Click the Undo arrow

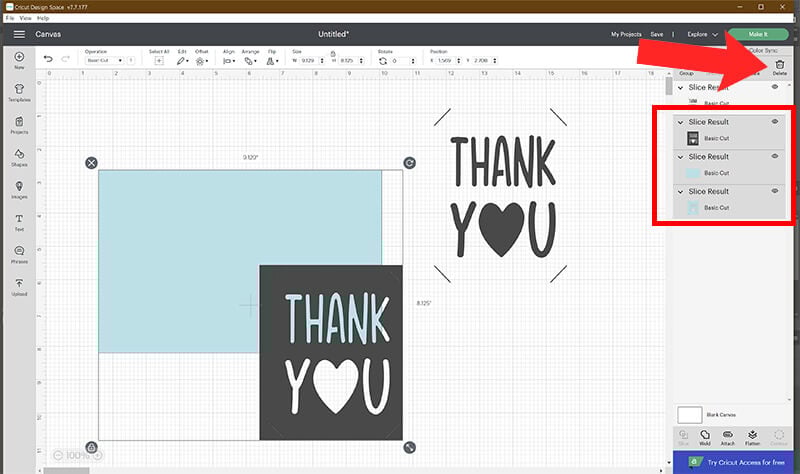(x=48, y=59)
